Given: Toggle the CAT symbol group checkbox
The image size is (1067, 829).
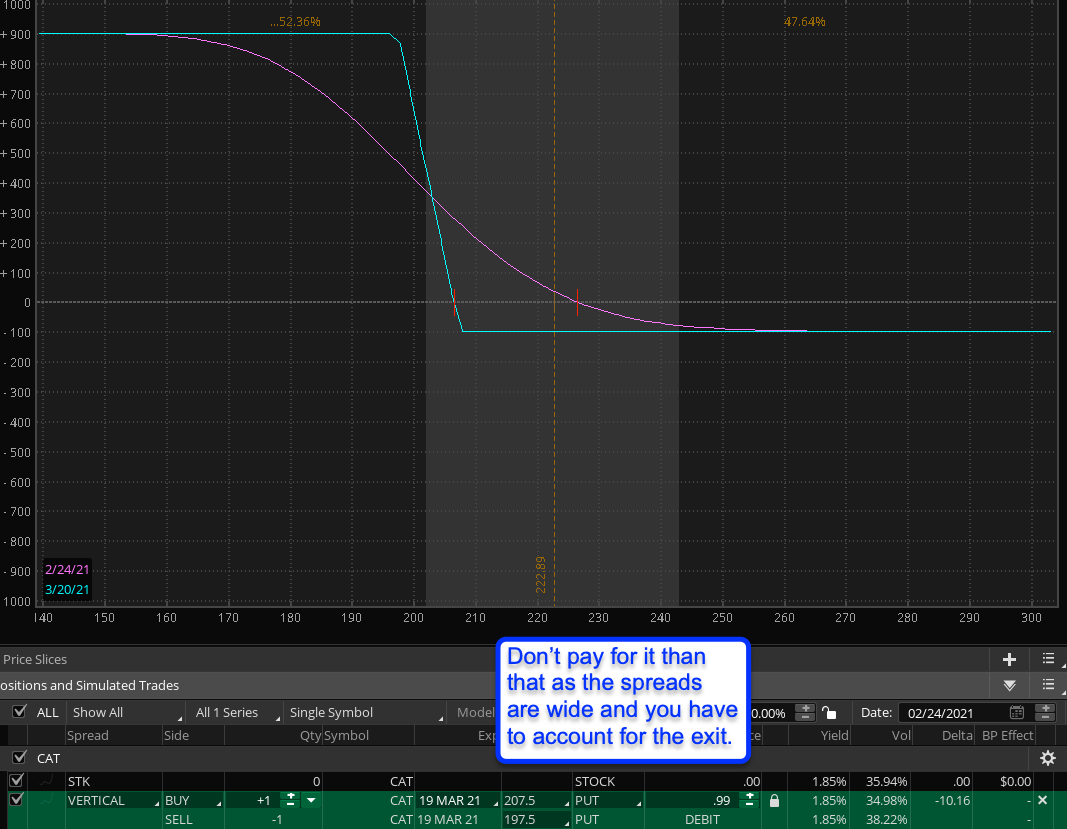Looking at the screenshot, I should pos(18,758).
